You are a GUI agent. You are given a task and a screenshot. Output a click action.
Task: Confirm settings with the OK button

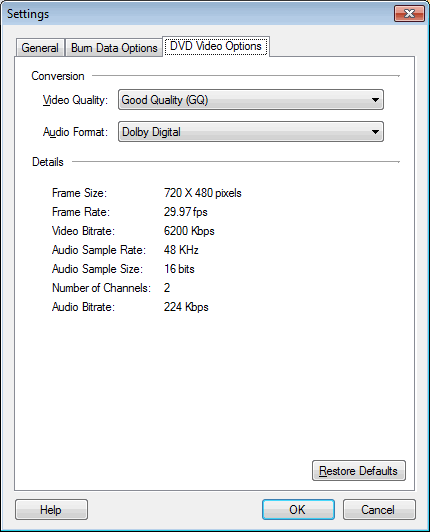click(298, 510)
